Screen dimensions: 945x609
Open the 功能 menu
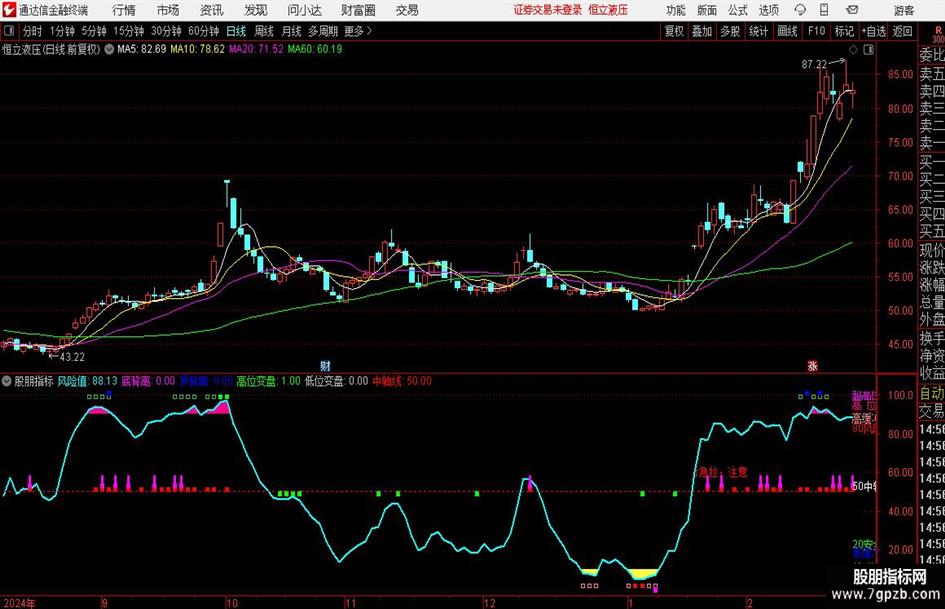coord(676,10)
